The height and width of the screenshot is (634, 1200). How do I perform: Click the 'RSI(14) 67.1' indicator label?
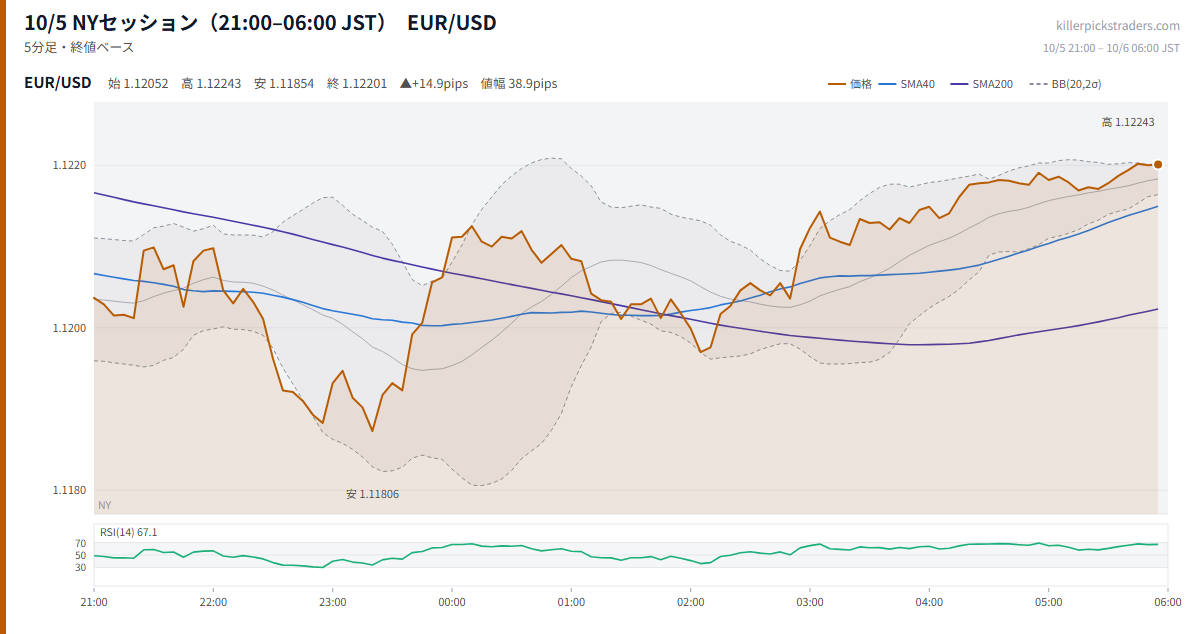tap(128, 532)
